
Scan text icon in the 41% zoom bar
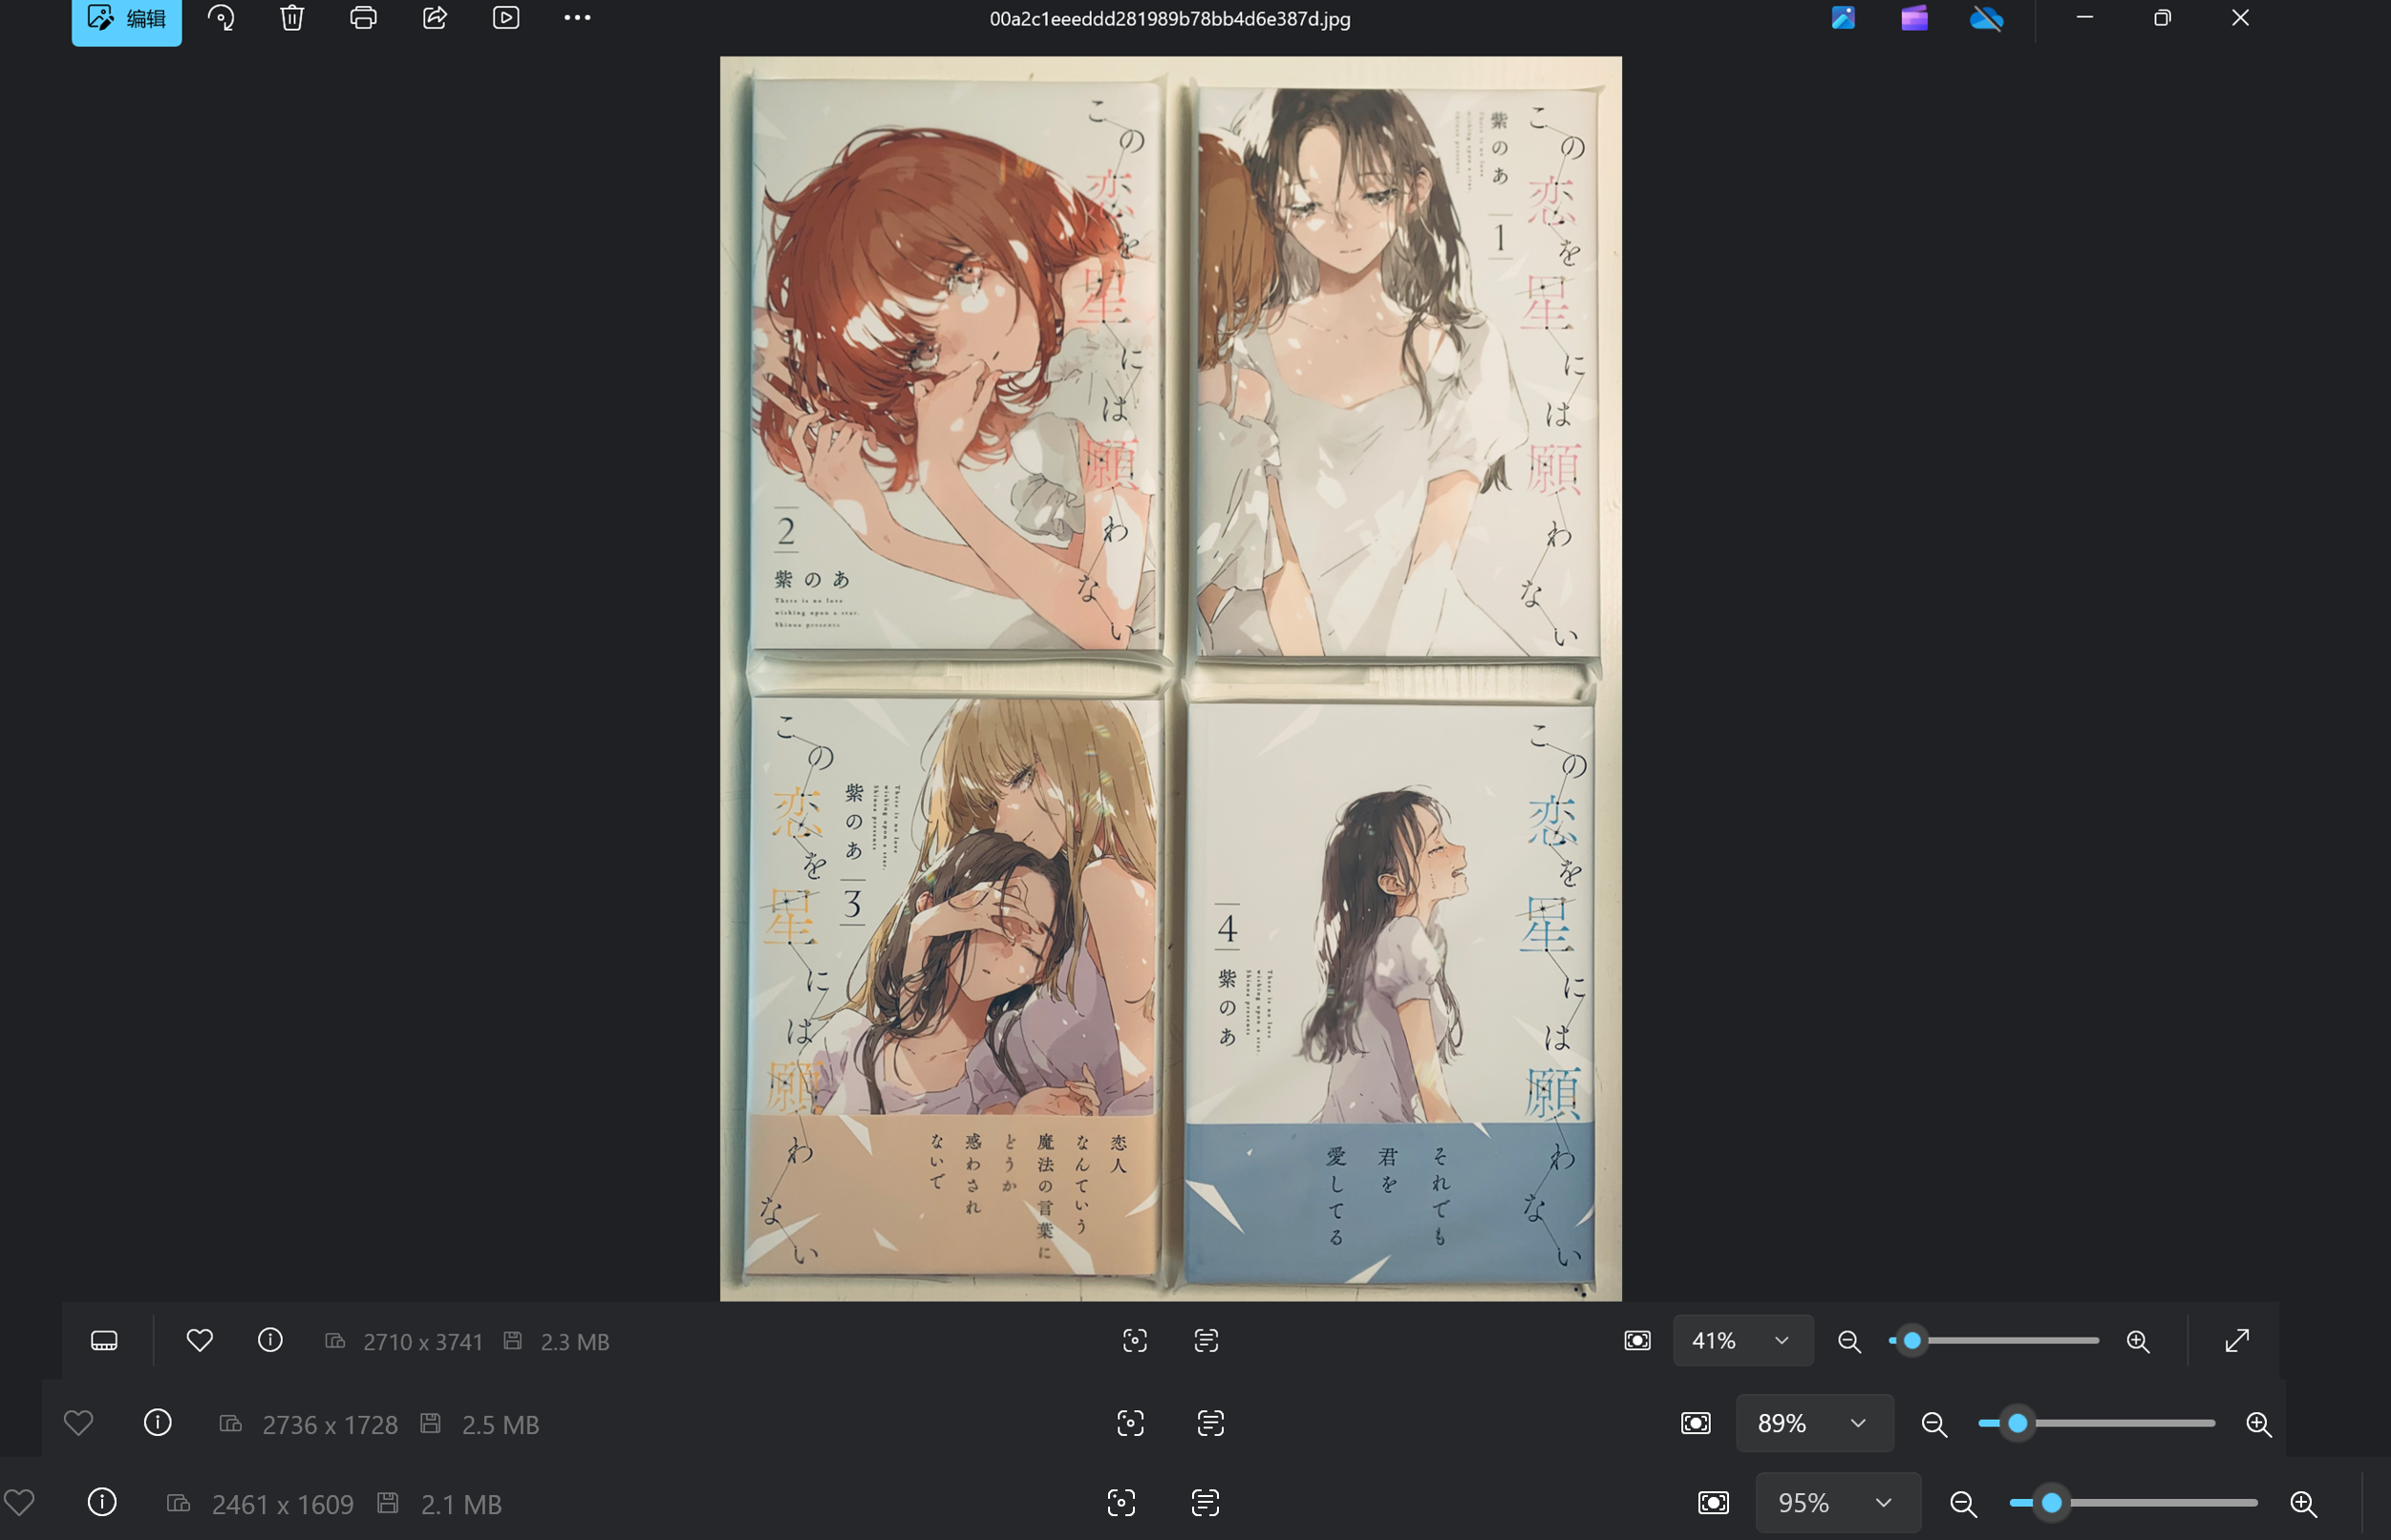coord(1207,1341)
